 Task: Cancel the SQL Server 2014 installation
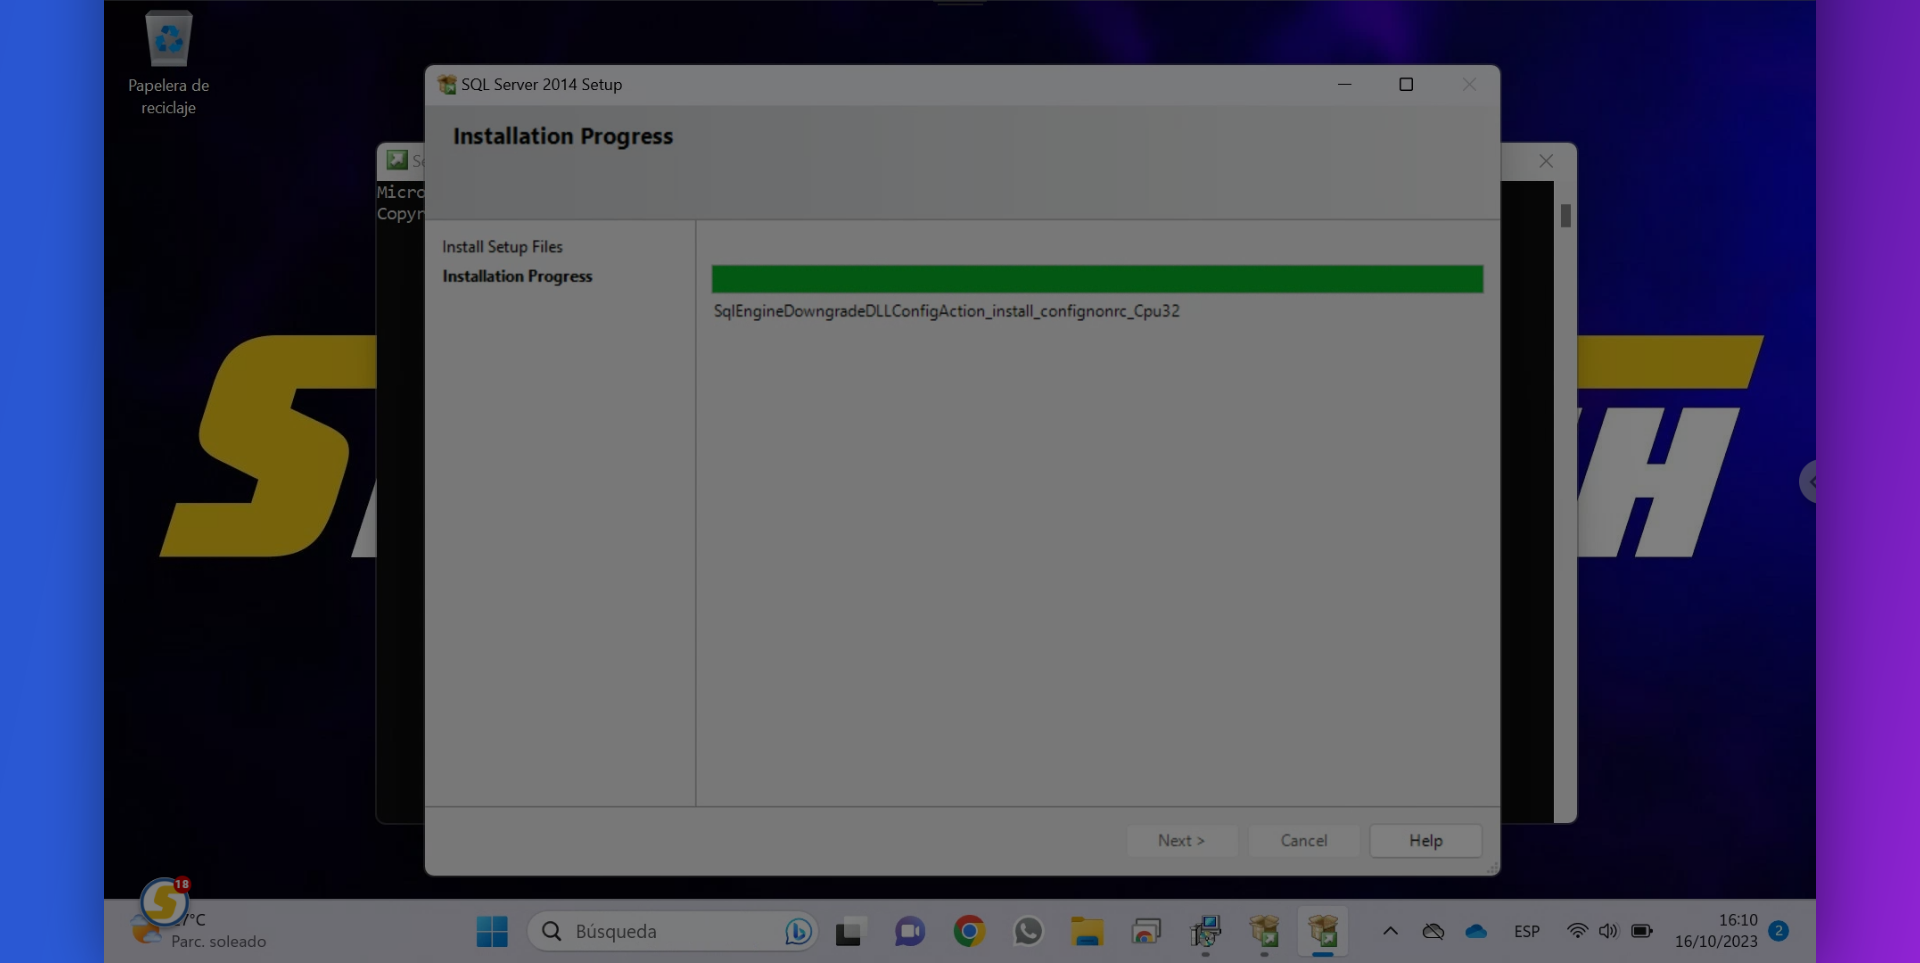click(x=1303, y=840)
